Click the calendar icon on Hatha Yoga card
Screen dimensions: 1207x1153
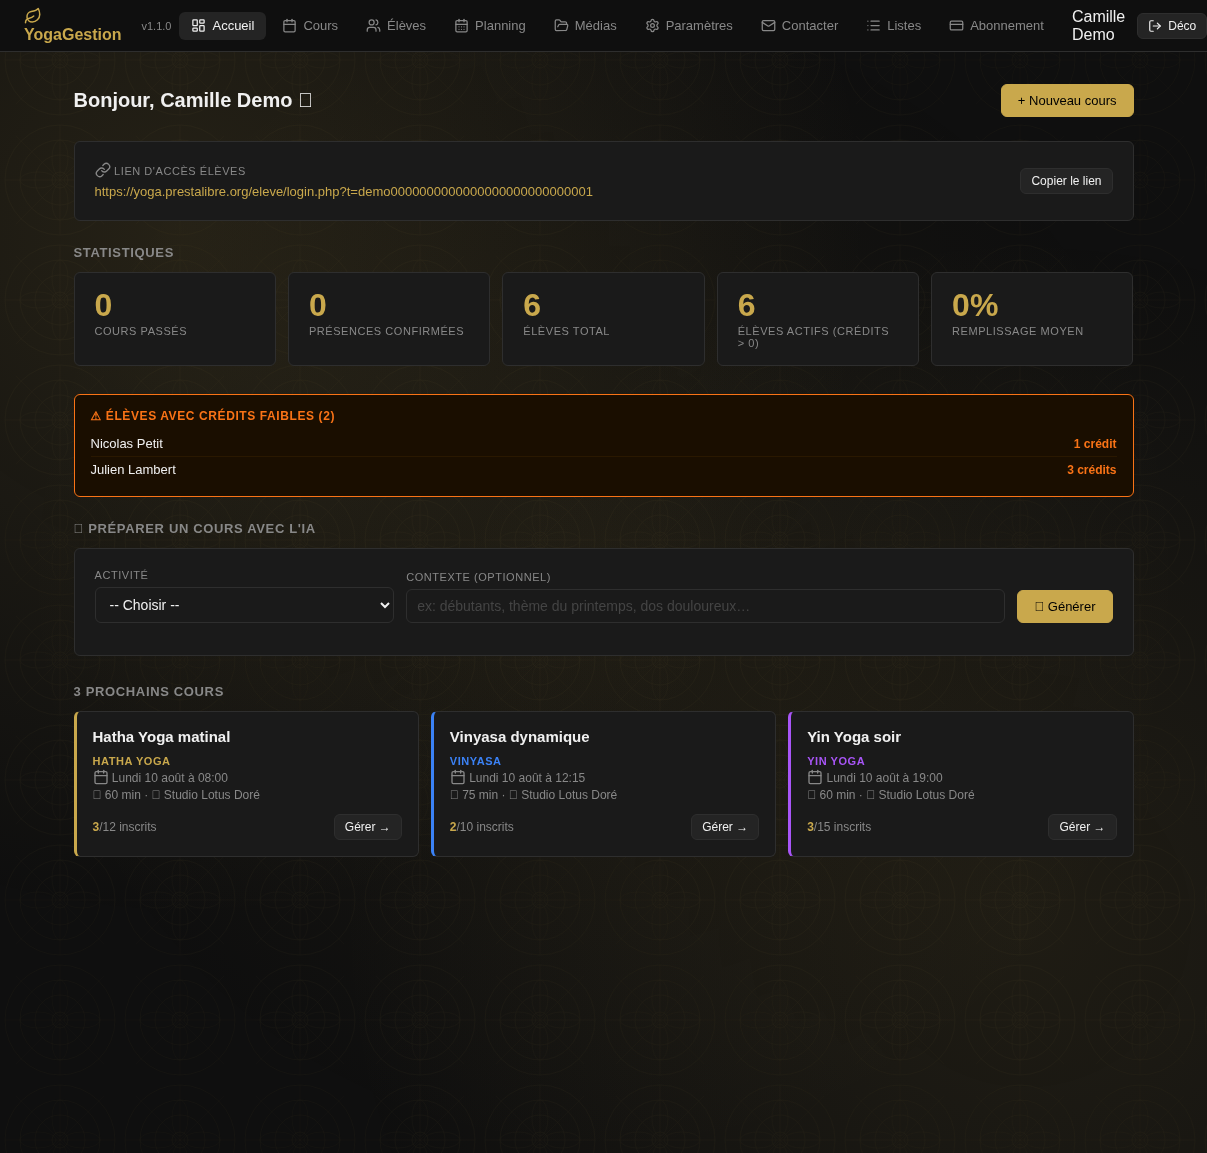click(101, 777)
